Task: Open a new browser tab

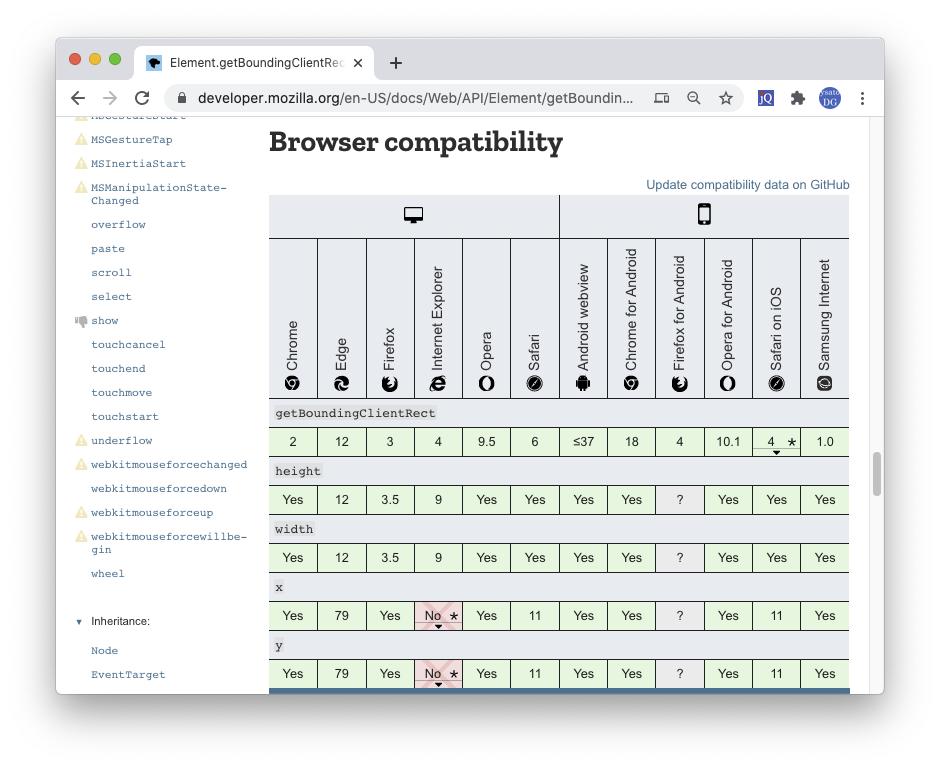Action: (396, 63)
